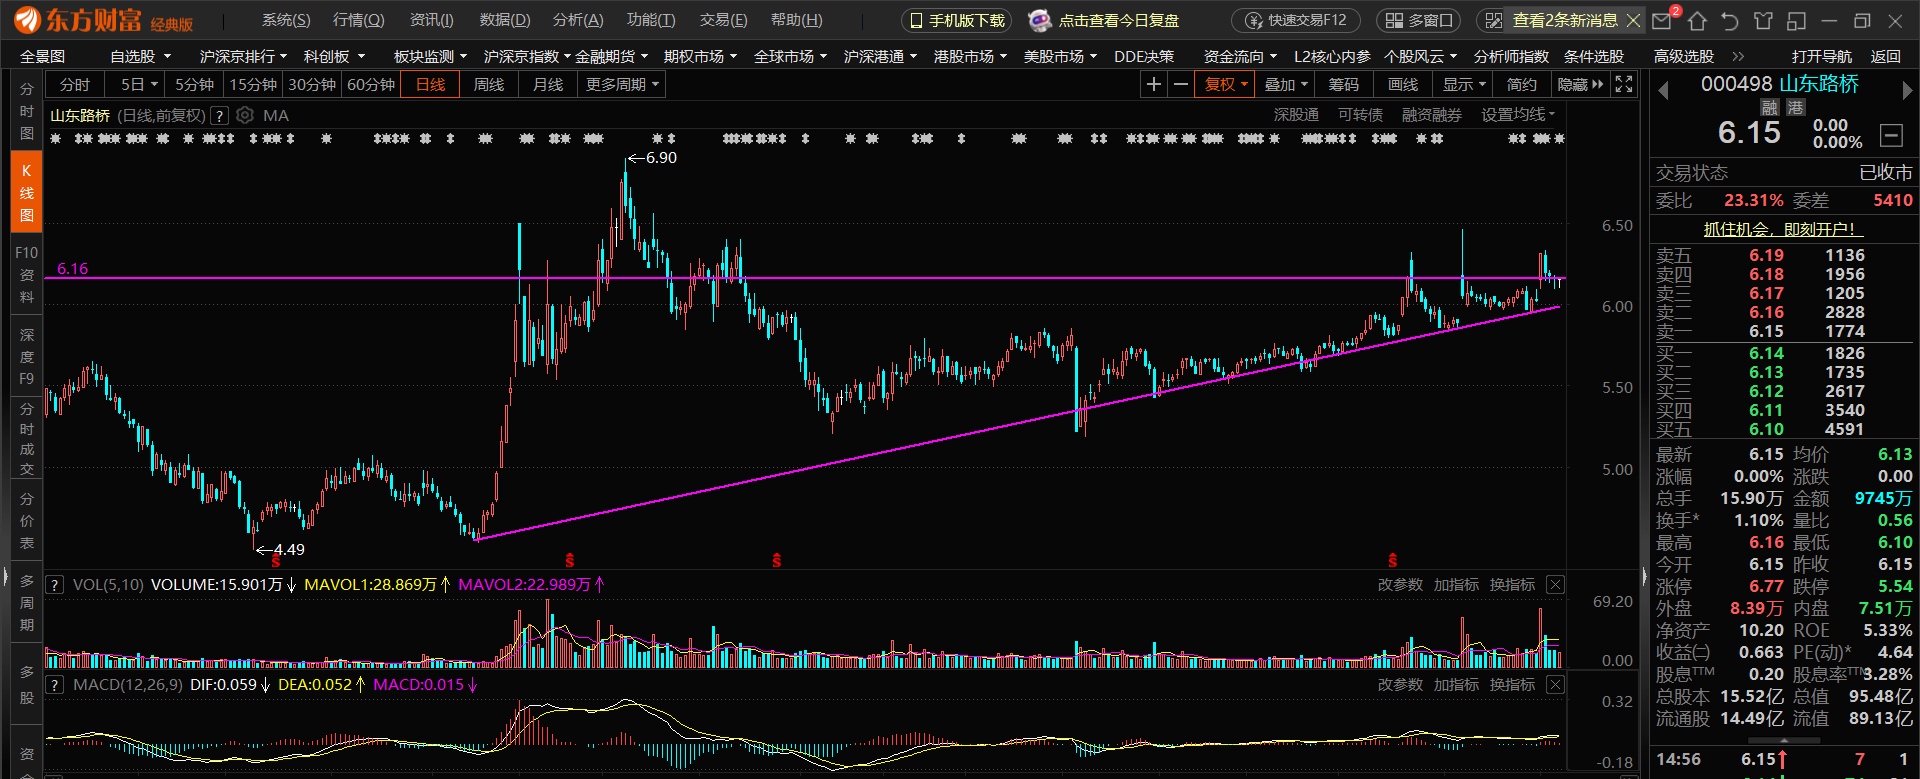This screenshot has height=779, width=1920.
Task: Click the 6.16 horizontal price line label
Action: 72,268
